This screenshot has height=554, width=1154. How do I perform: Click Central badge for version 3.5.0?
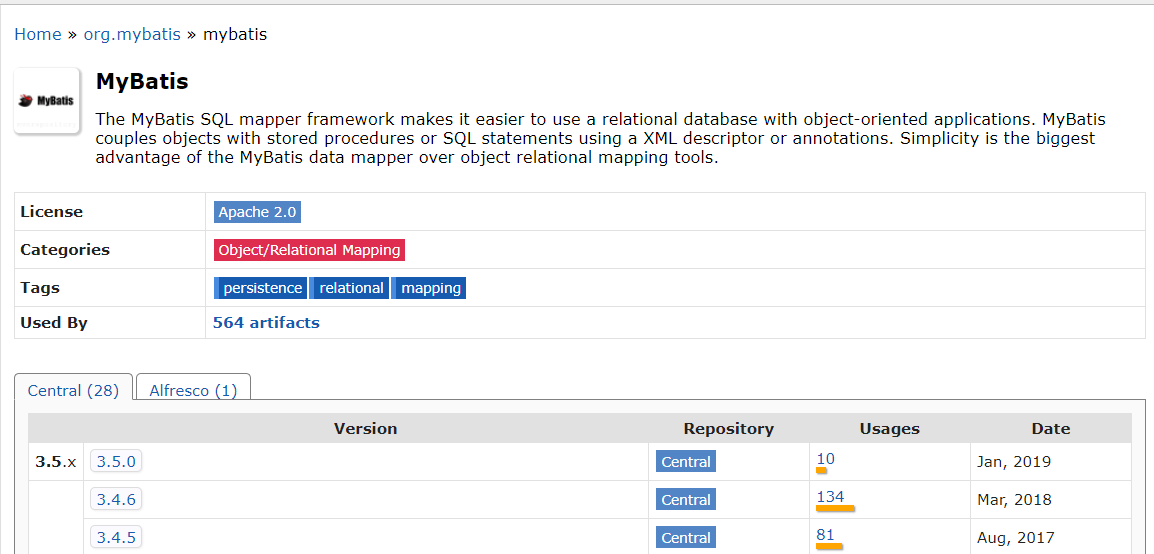(686, 462)
